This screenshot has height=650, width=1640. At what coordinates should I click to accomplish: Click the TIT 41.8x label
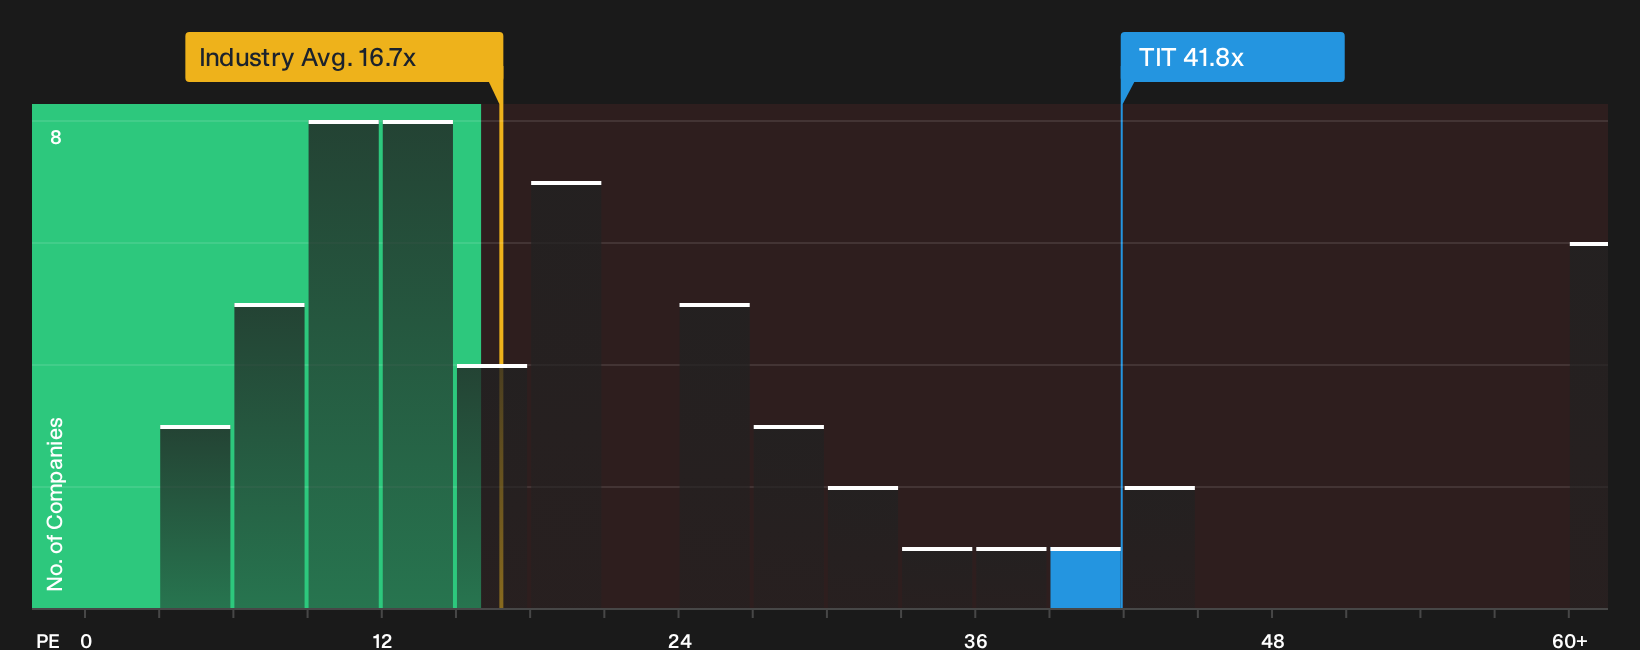(x=1232, y=57)
